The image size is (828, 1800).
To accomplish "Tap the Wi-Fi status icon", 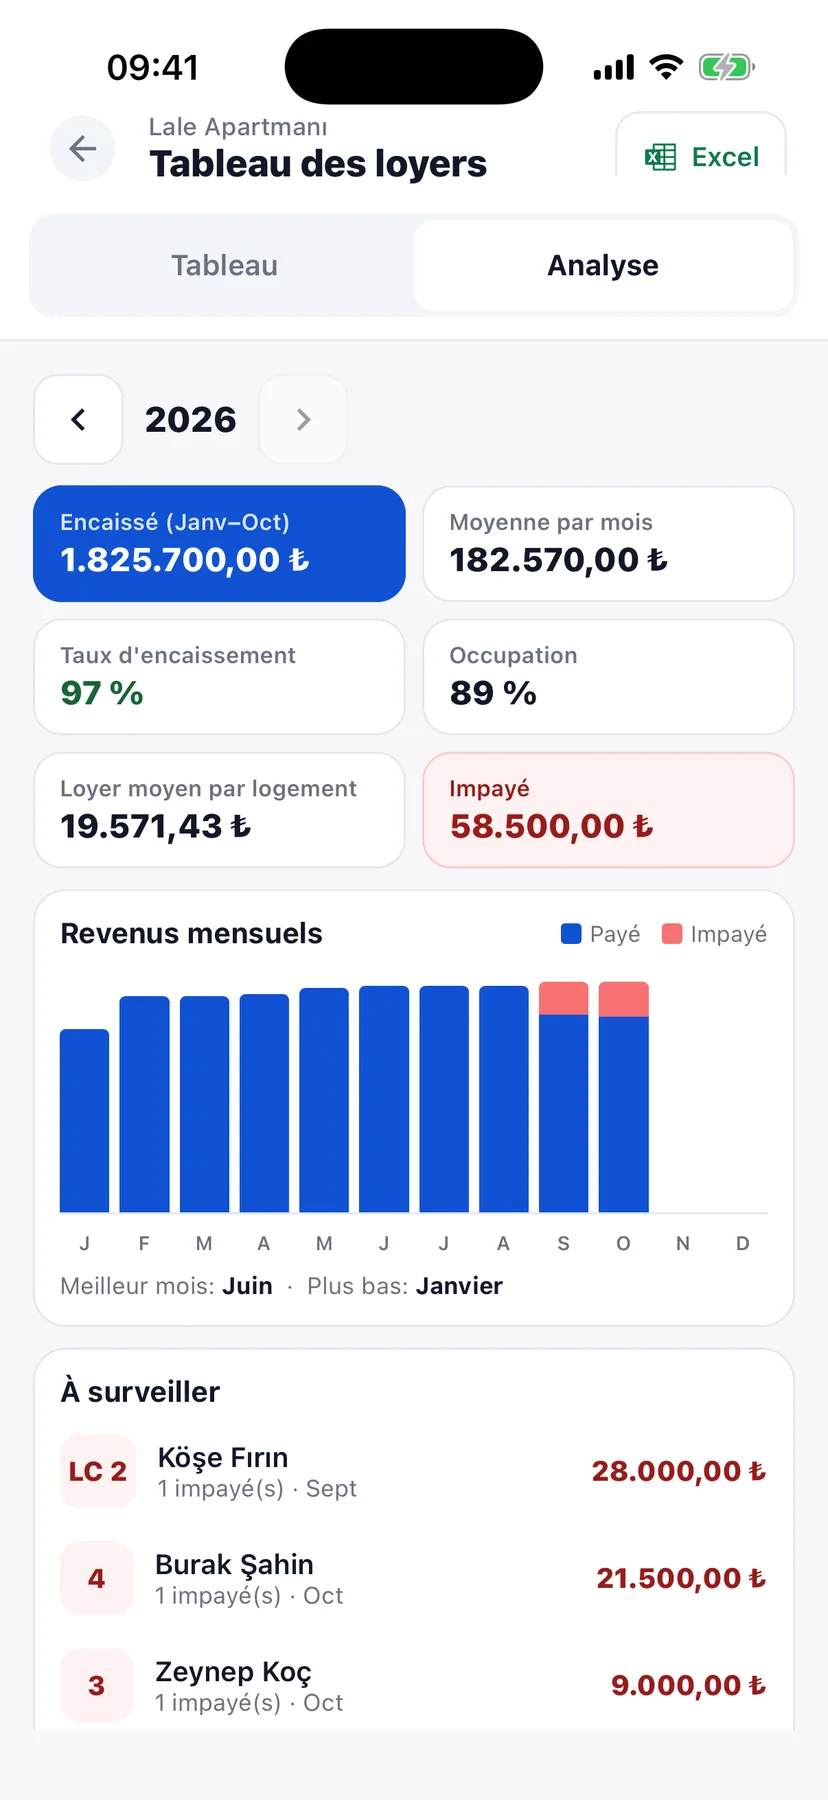I will click(x=666, y=67).
